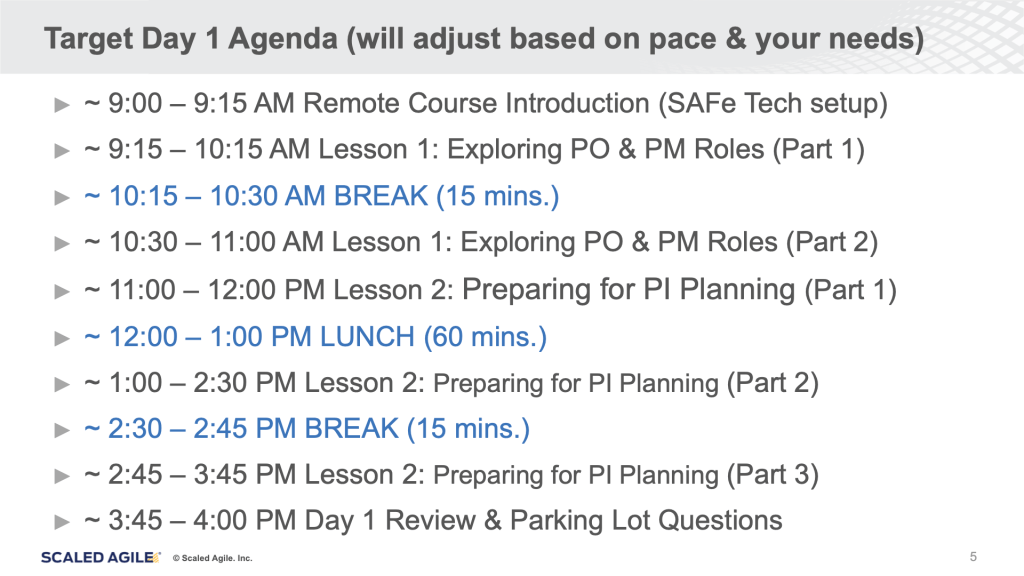The image size is (1024, 576).
Task: Select the Target Day 1 Agenda title
Action: pyautogui.click(x=483, y=42)
